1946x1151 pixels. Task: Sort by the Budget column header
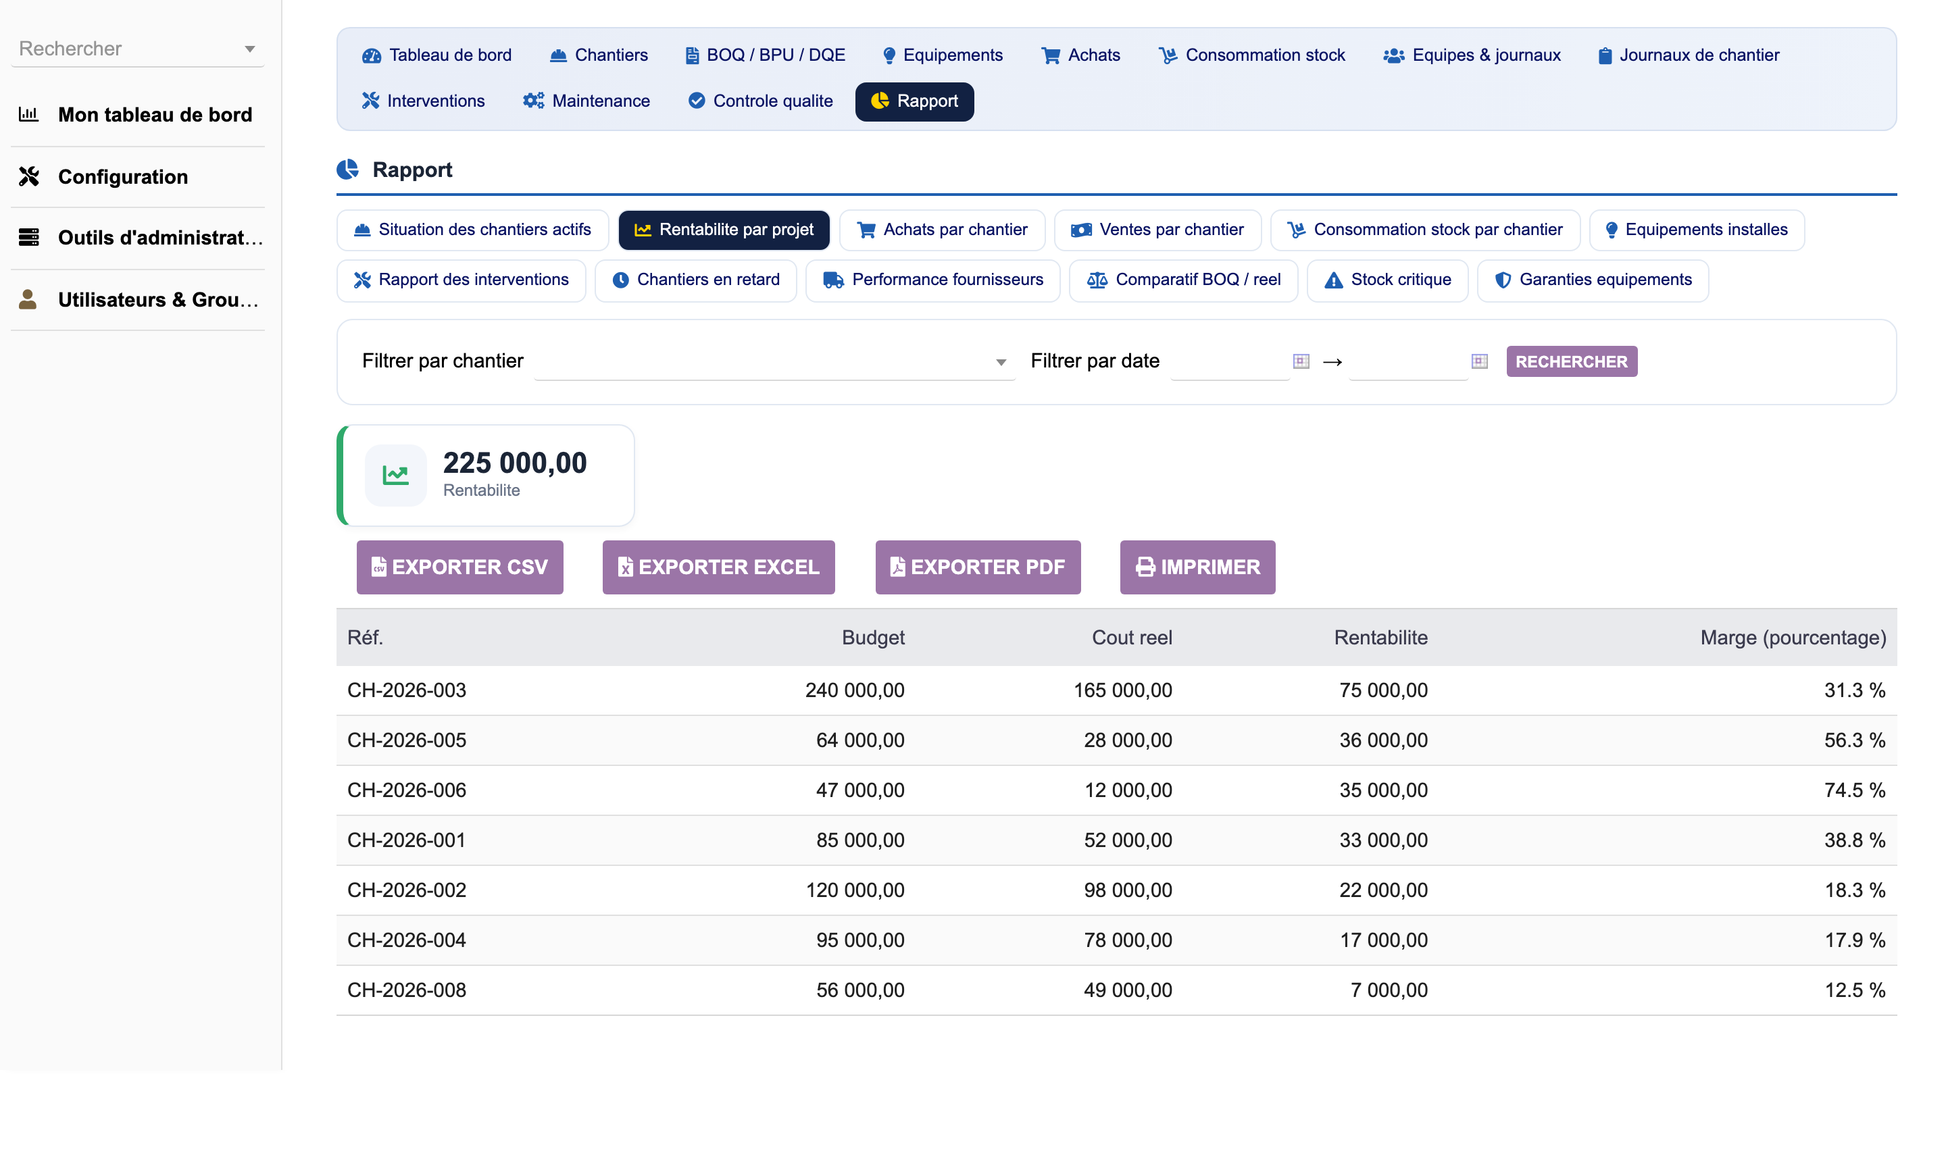click(x=873, y=638)
